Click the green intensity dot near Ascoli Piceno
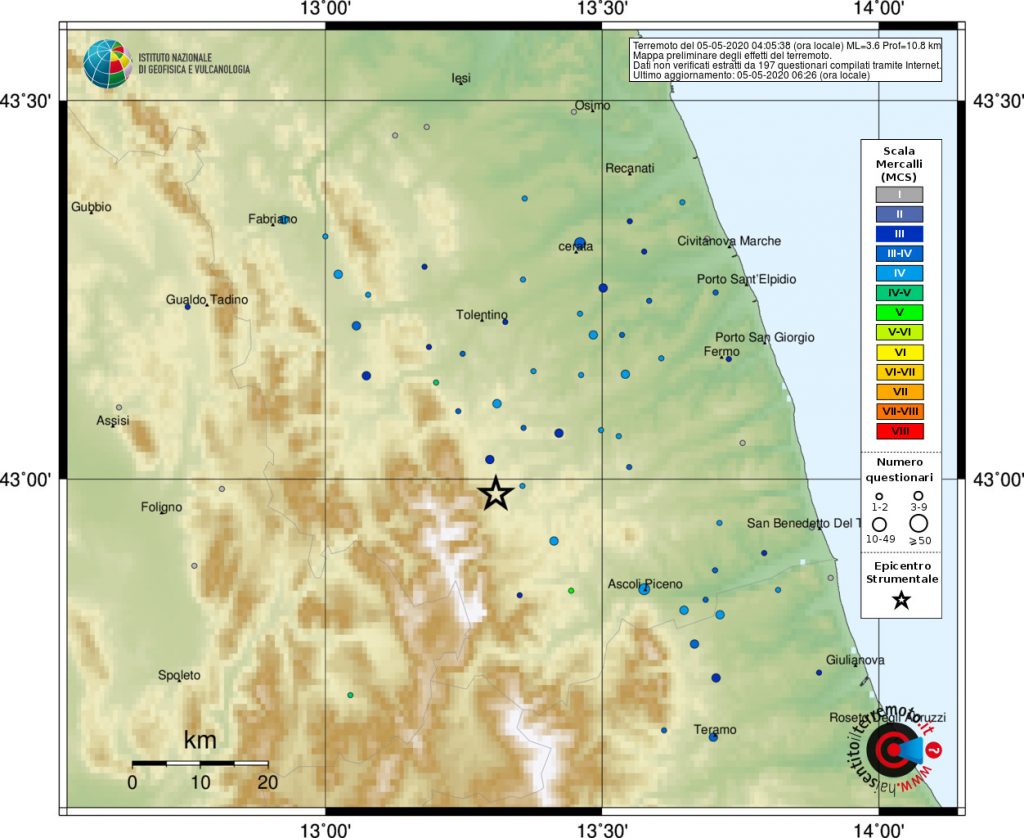Viewport: 1024px width, 838px height. (x=571, y=590)
